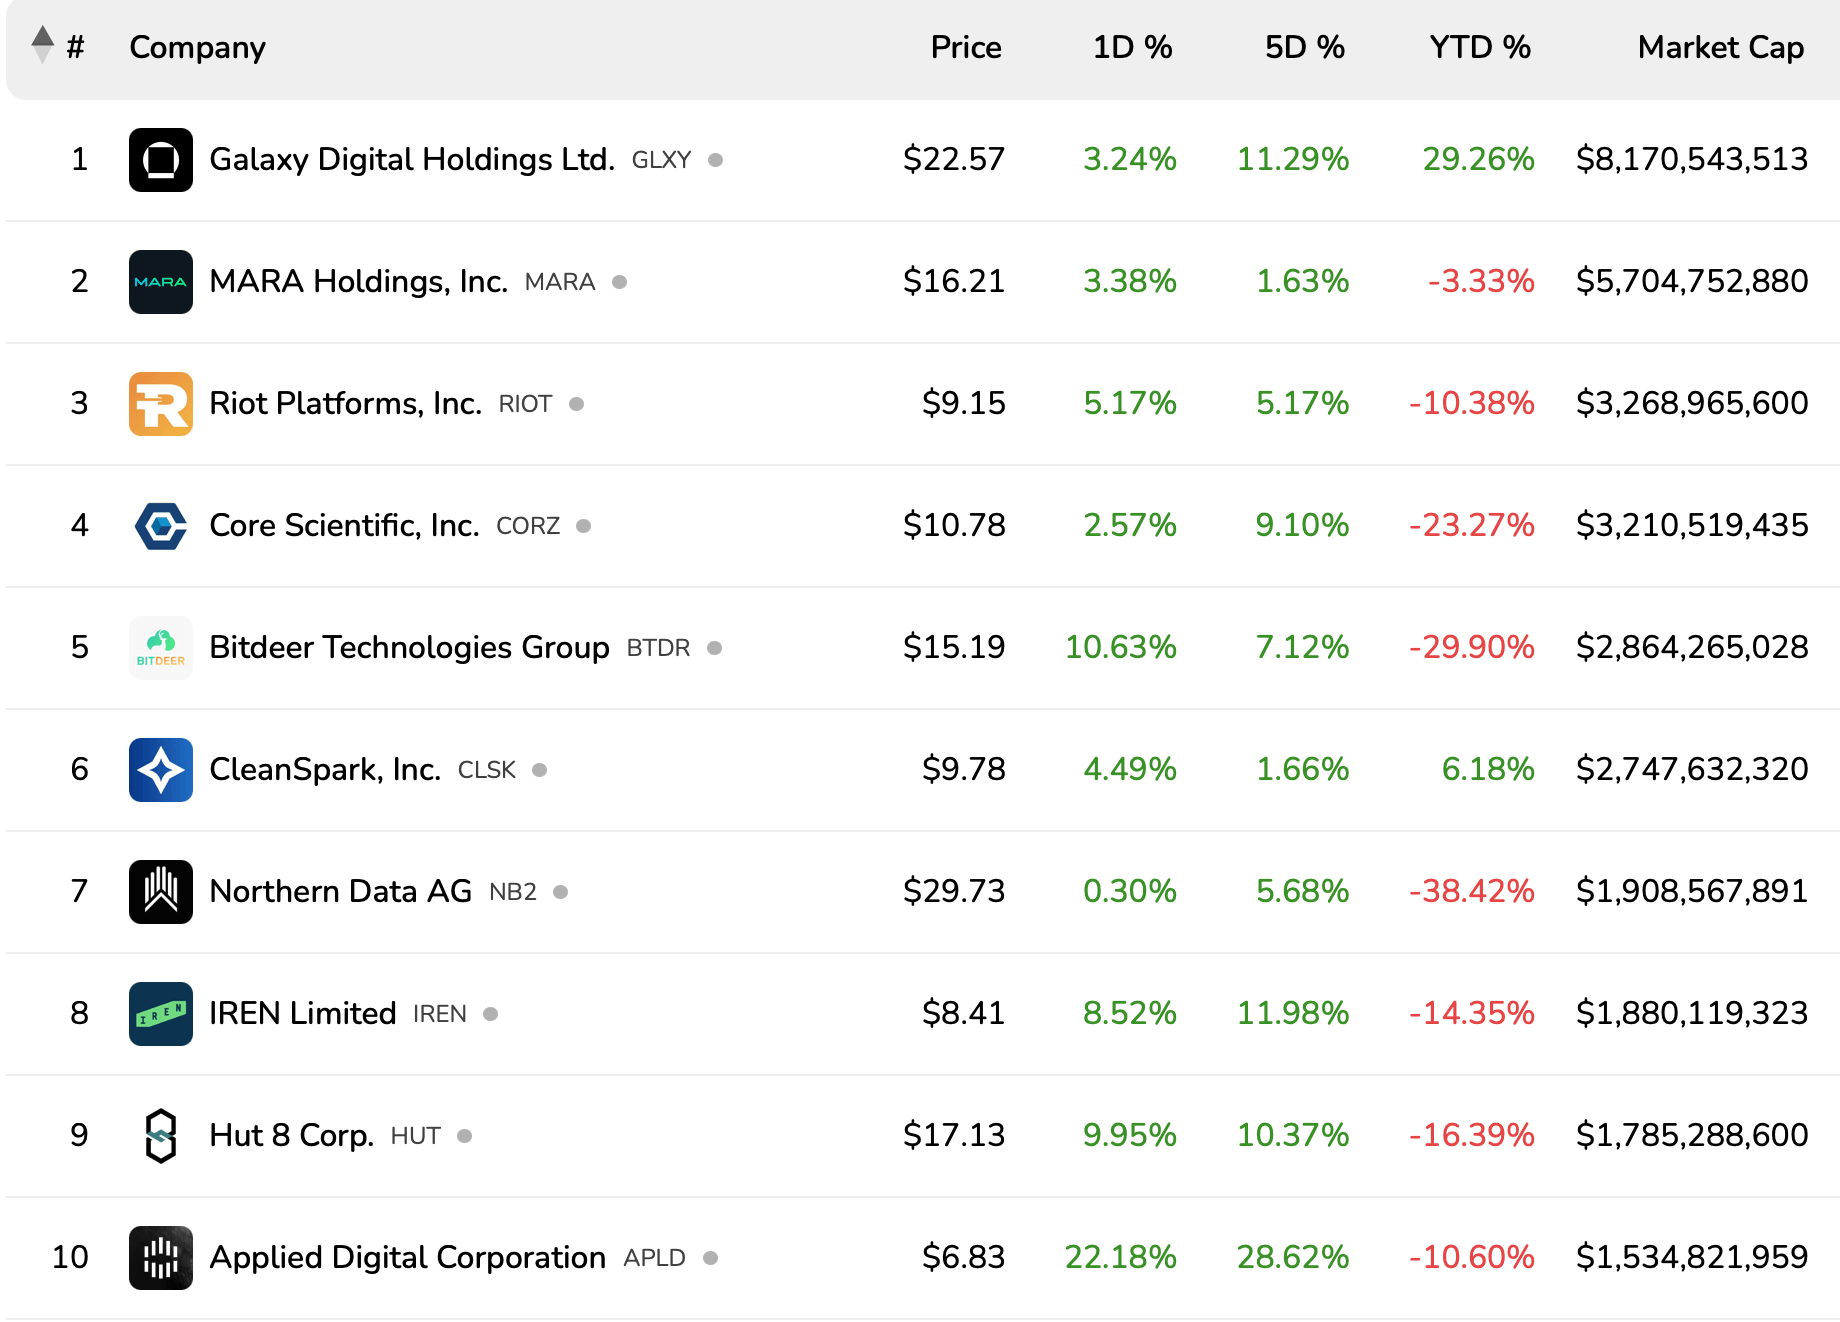
Task: Select the Riot Platforms orange logo
Action: click(160, 403)
